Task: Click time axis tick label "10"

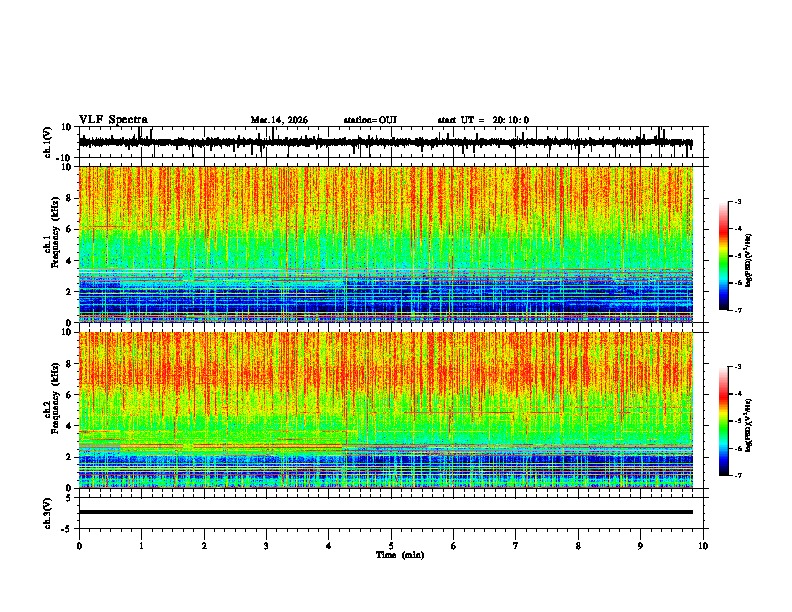Action: pyautogui.click(x=703, y=546)
